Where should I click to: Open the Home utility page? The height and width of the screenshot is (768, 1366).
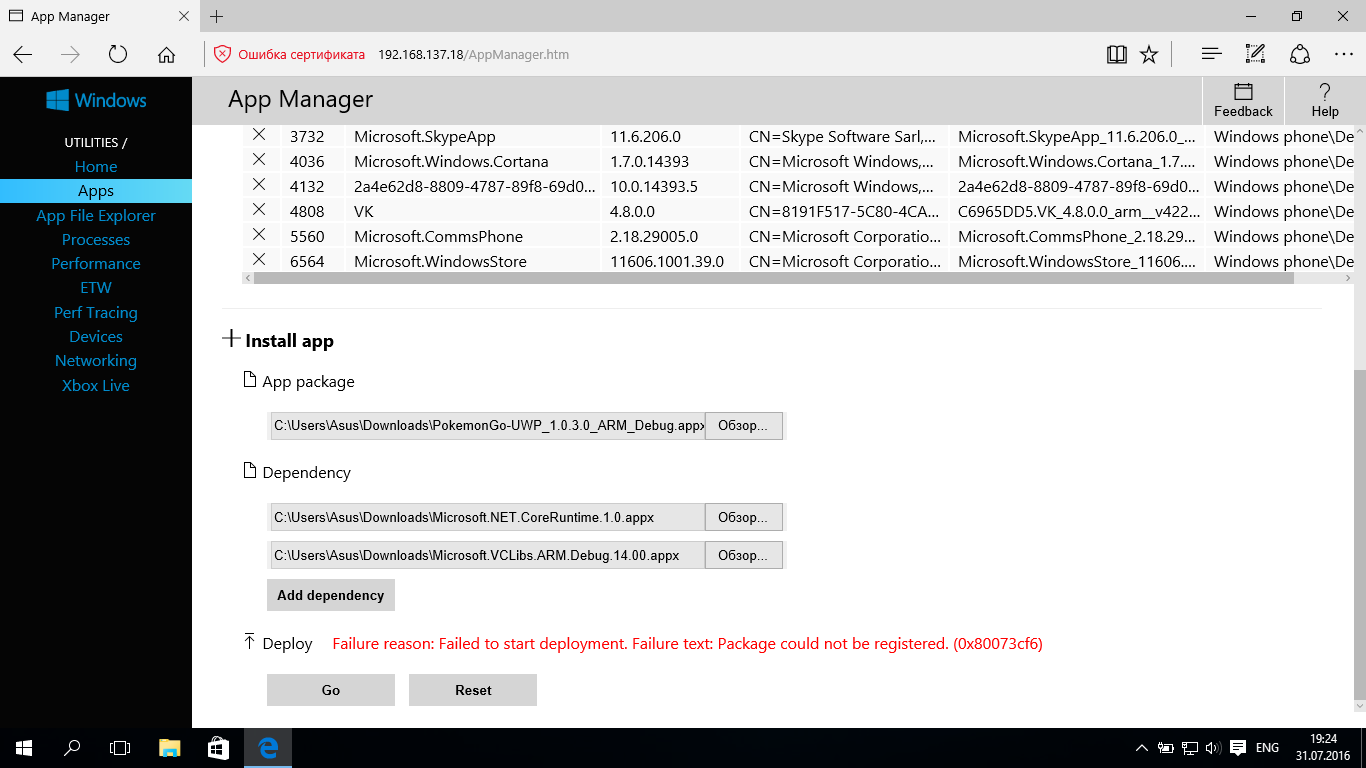click(96, 166)
